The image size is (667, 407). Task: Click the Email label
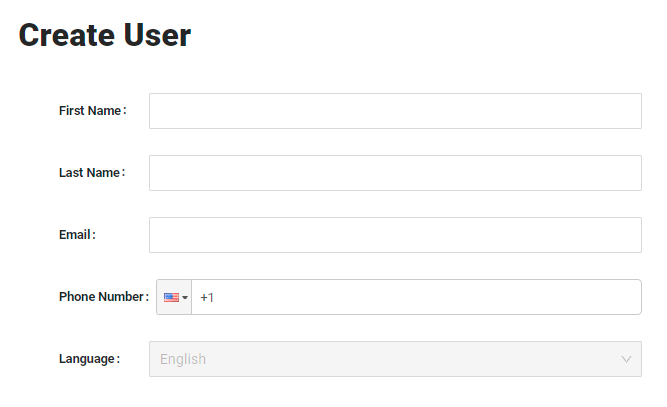(76, 235)
